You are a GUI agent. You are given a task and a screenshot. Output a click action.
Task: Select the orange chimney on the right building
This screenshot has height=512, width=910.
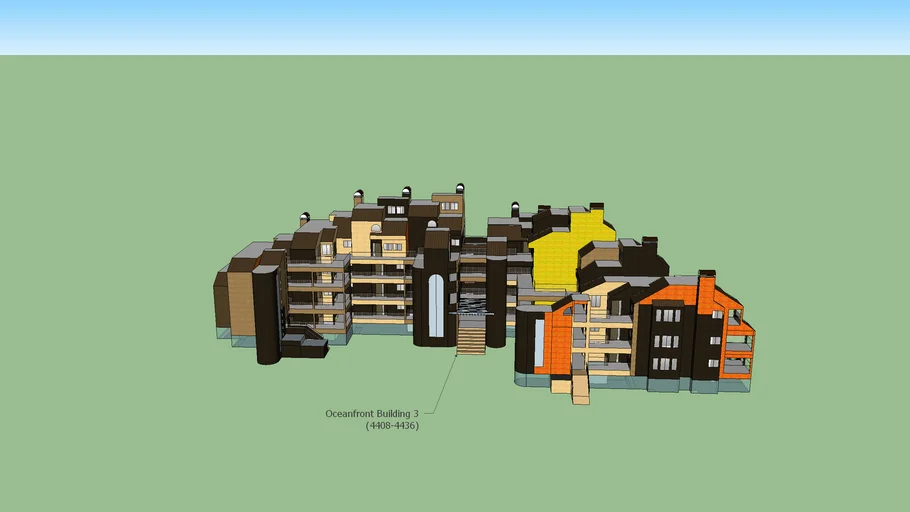pyautogui.click(x=707, y=290)
